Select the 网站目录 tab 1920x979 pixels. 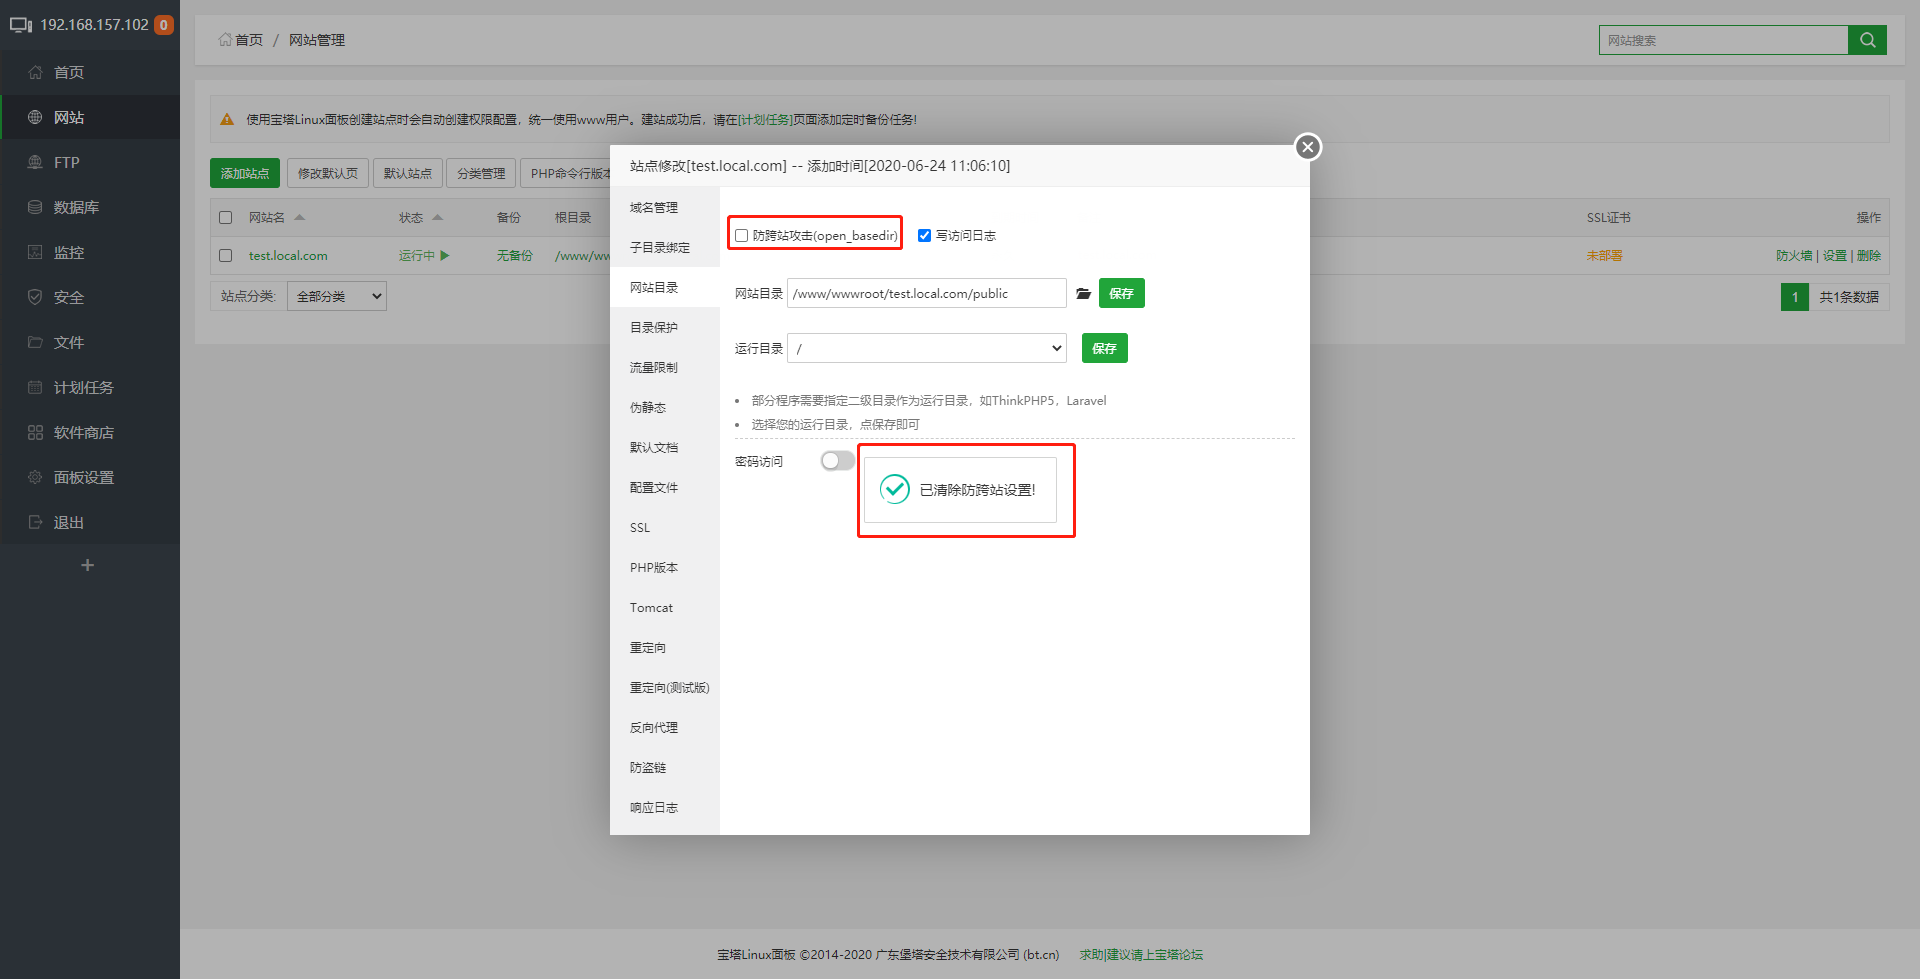click(665, 287)
